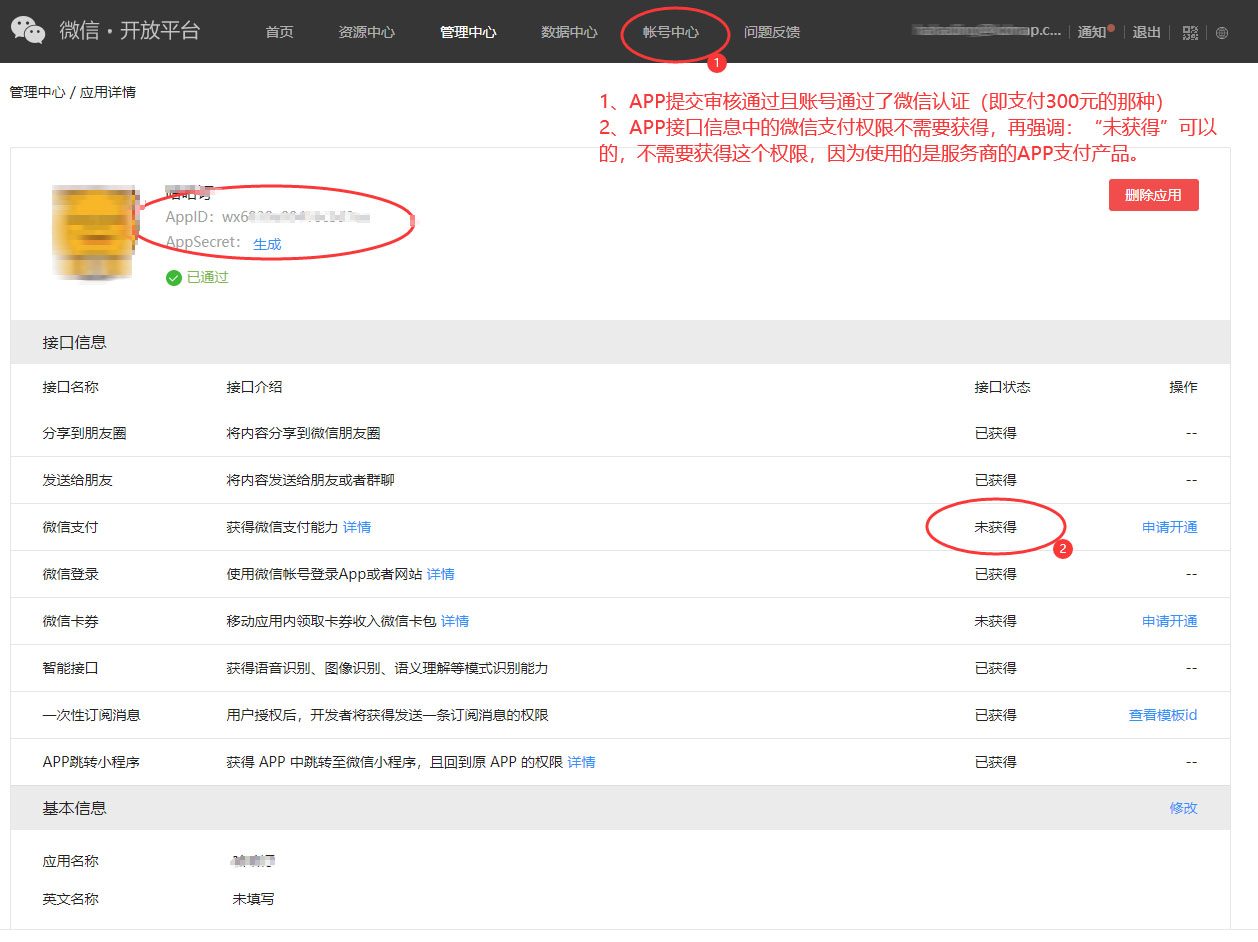Click the AppID value text
Image resolution: width=1258 pixels, height=942 pixels.
pos(296,217)
